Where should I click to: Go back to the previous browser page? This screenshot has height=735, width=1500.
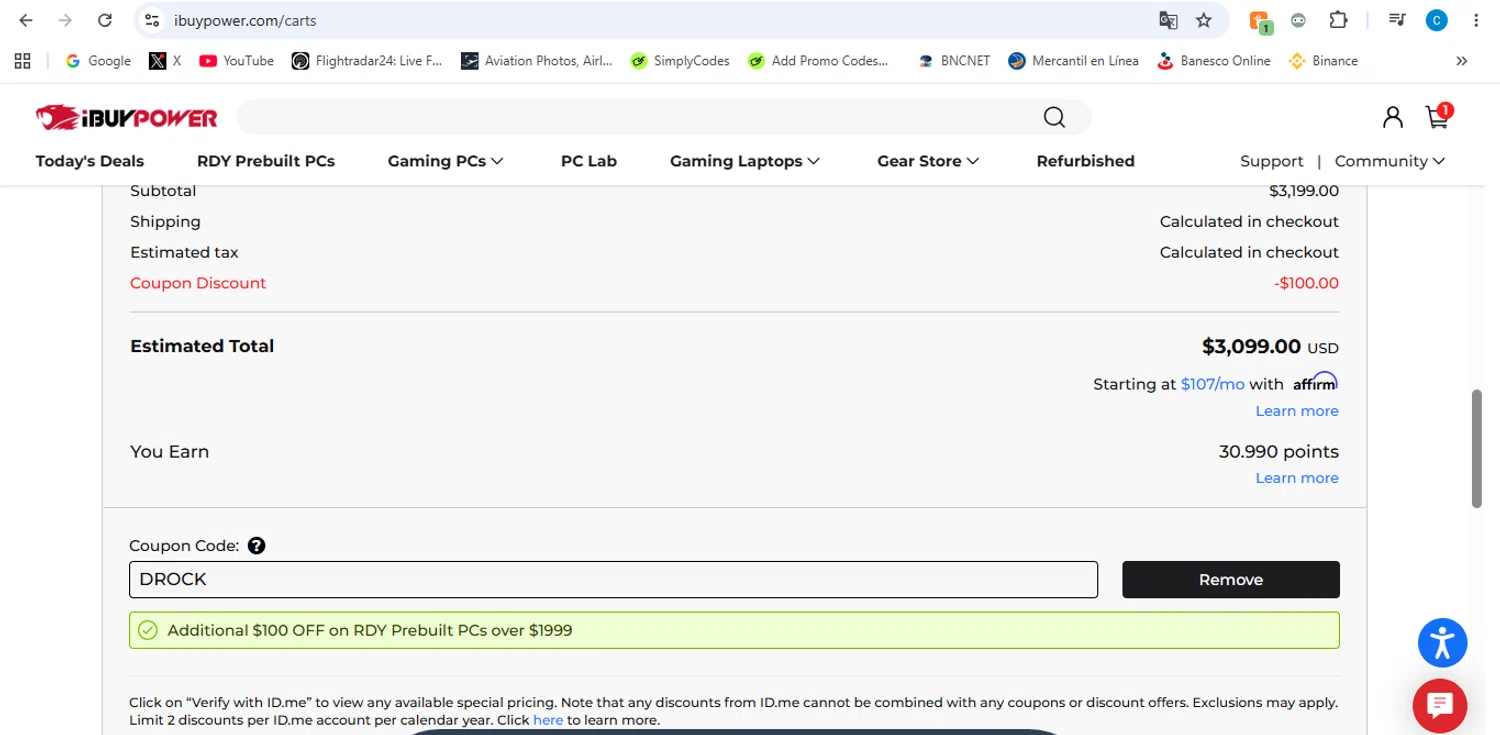26,20
